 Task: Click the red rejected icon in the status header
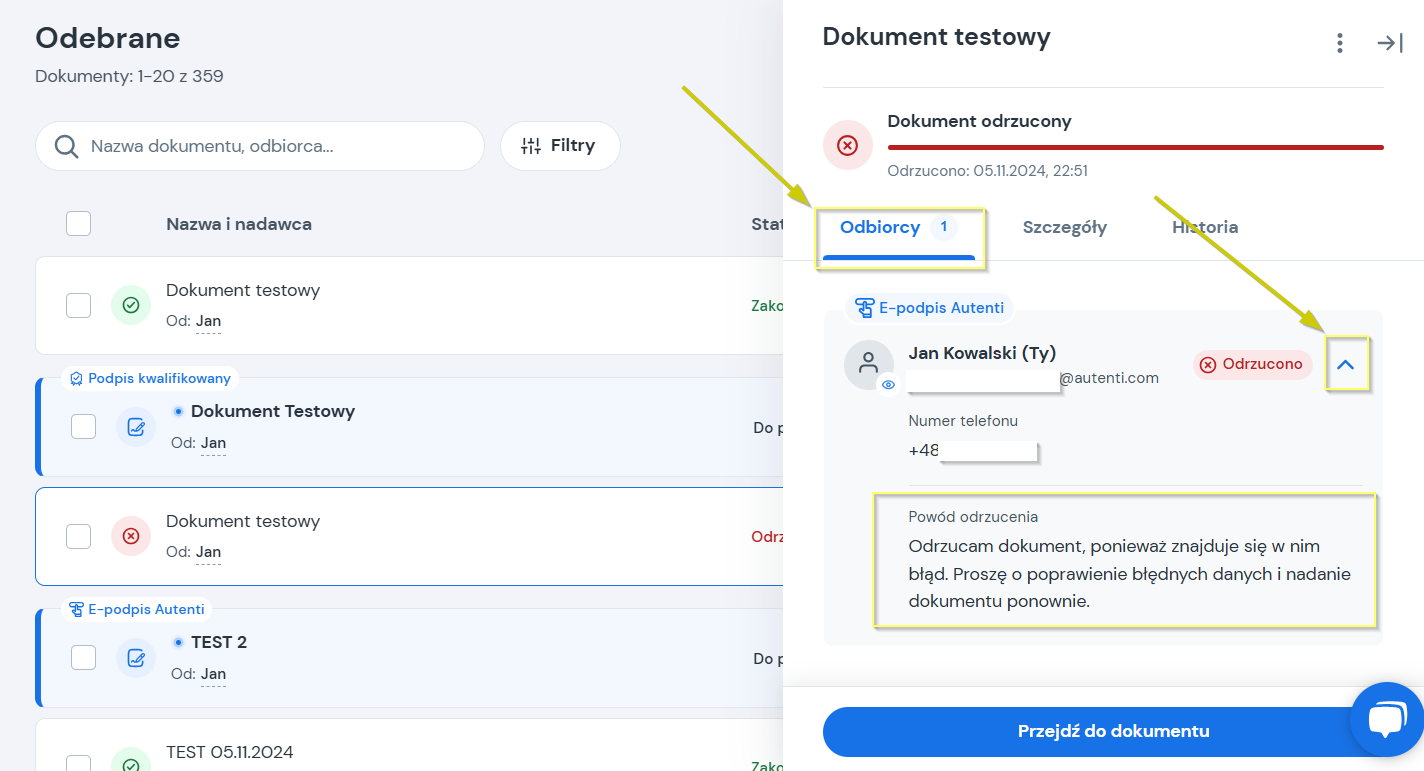pyautogui.click(x=847, y=146)
